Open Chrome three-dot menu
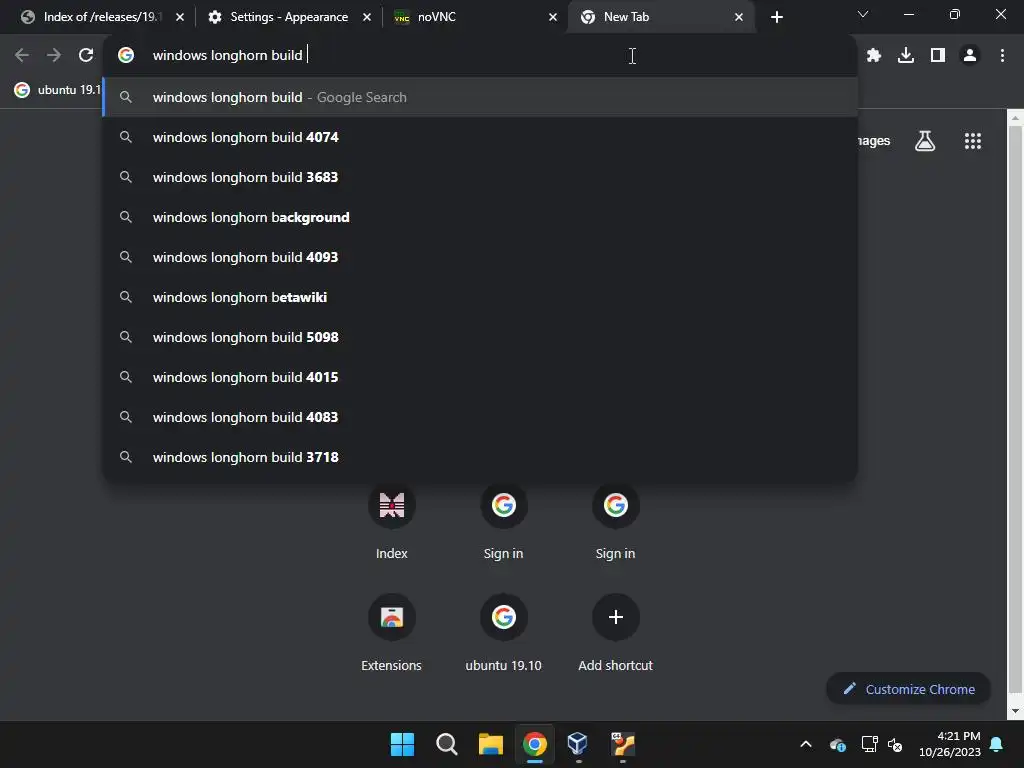1024x768 pixels. pyautogui.click(x=1002, y=56)
